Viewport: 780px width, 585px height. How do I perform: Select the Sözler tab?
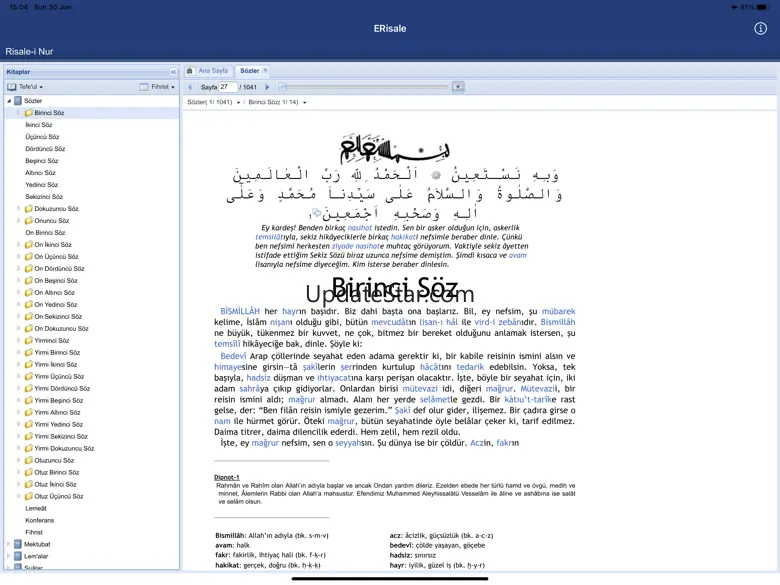(x=249, y=71)
